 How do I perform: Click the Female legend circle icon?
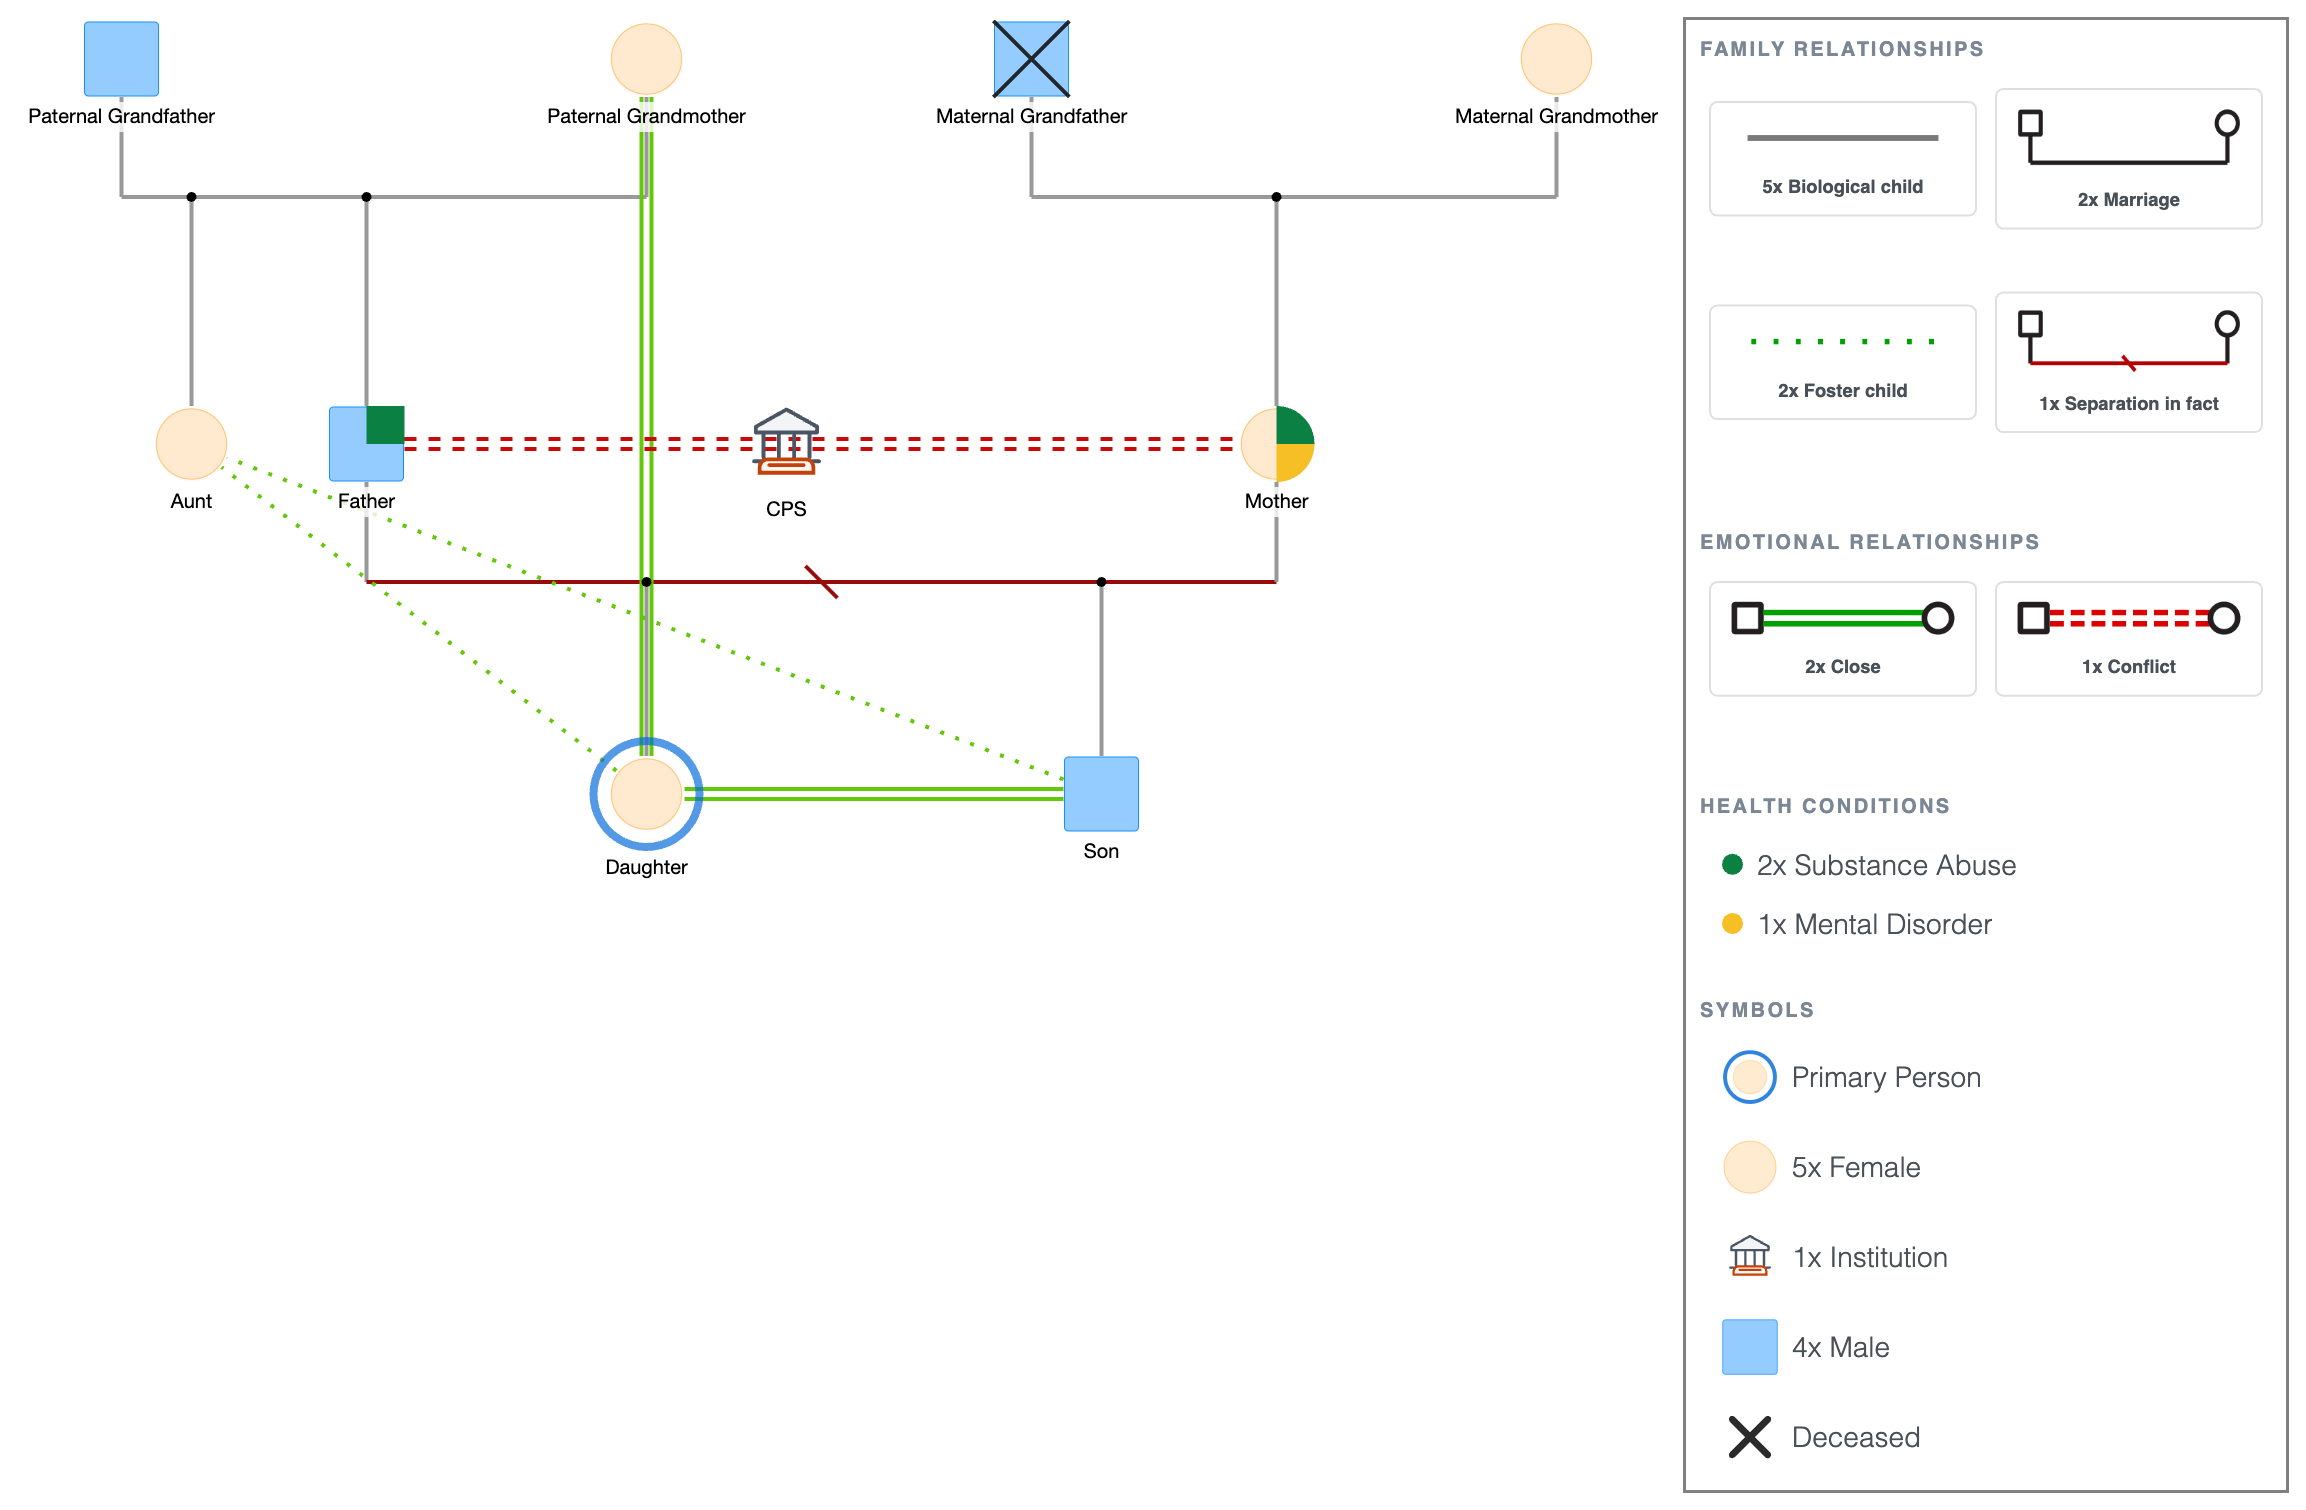(x=1749, y=1167)
